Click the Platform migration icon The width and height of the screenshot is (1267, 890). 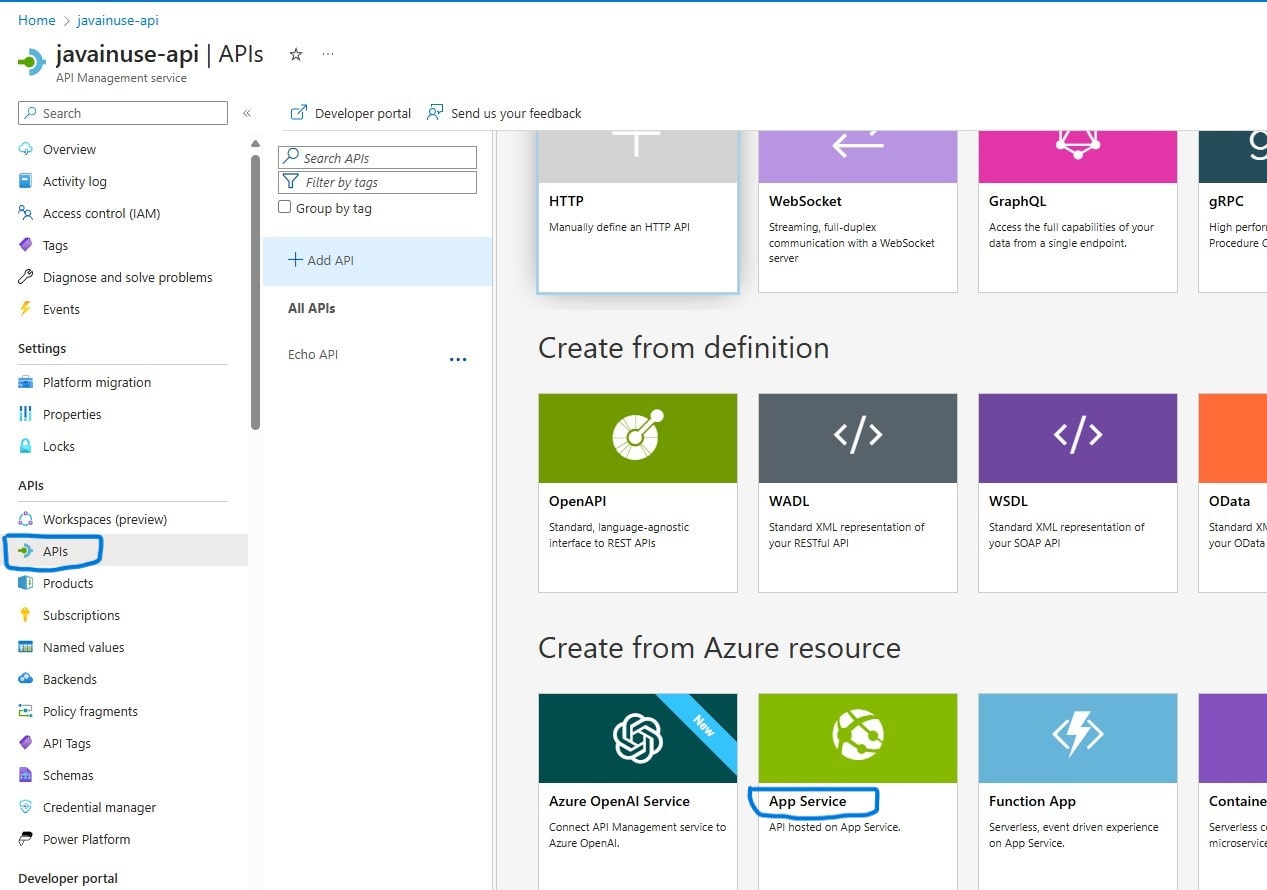tap(26, 382)
